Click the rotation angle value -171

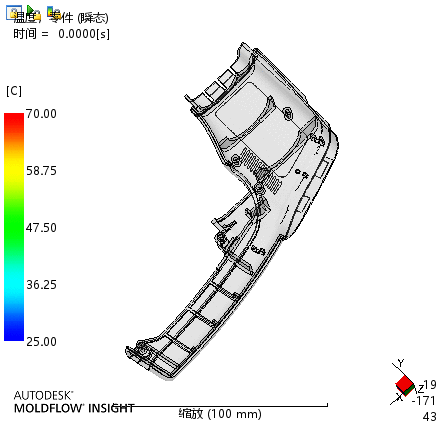click(x=424, y=400)
